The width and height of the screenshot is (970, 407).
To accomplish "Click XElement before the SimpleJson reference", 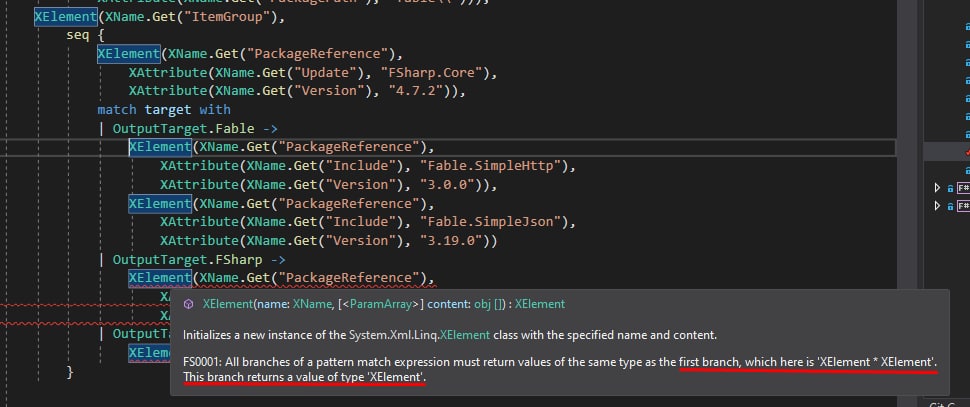I will click(160, 204).
